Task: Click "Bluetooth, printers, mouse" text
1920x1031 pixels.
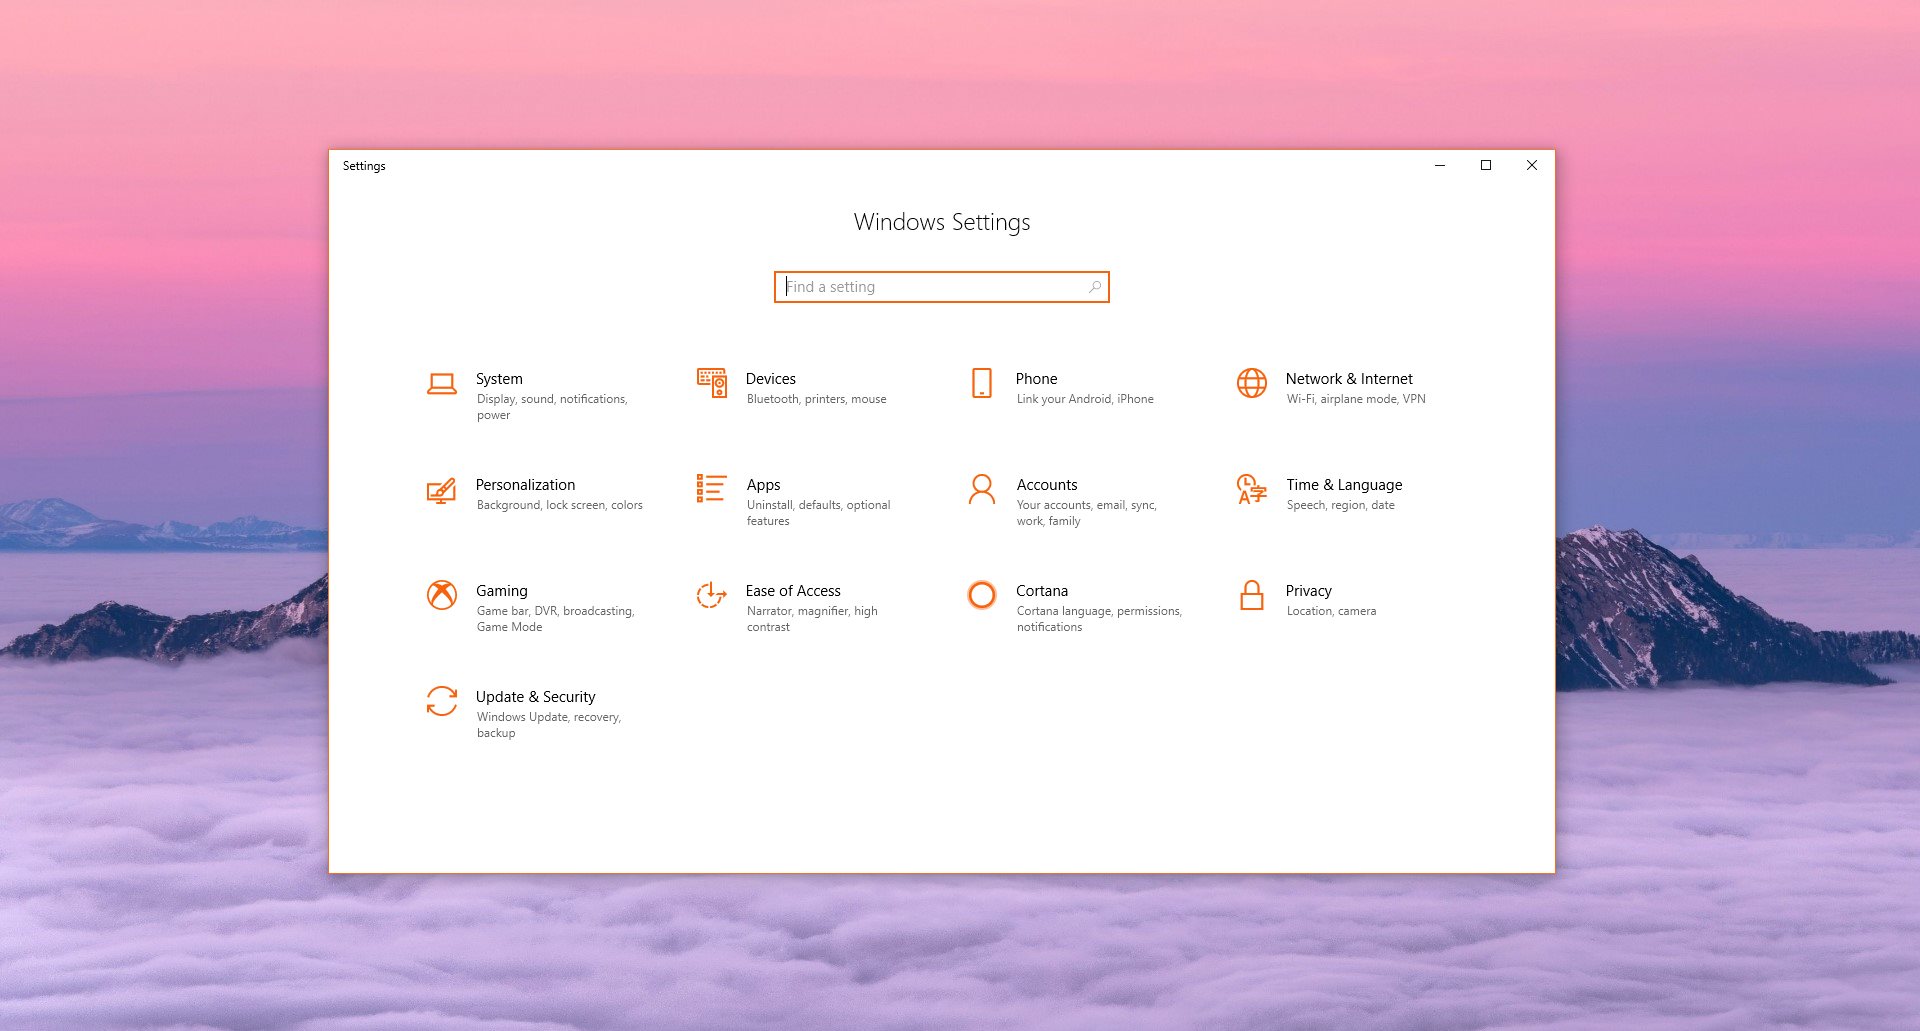Action: pos(817,399)
